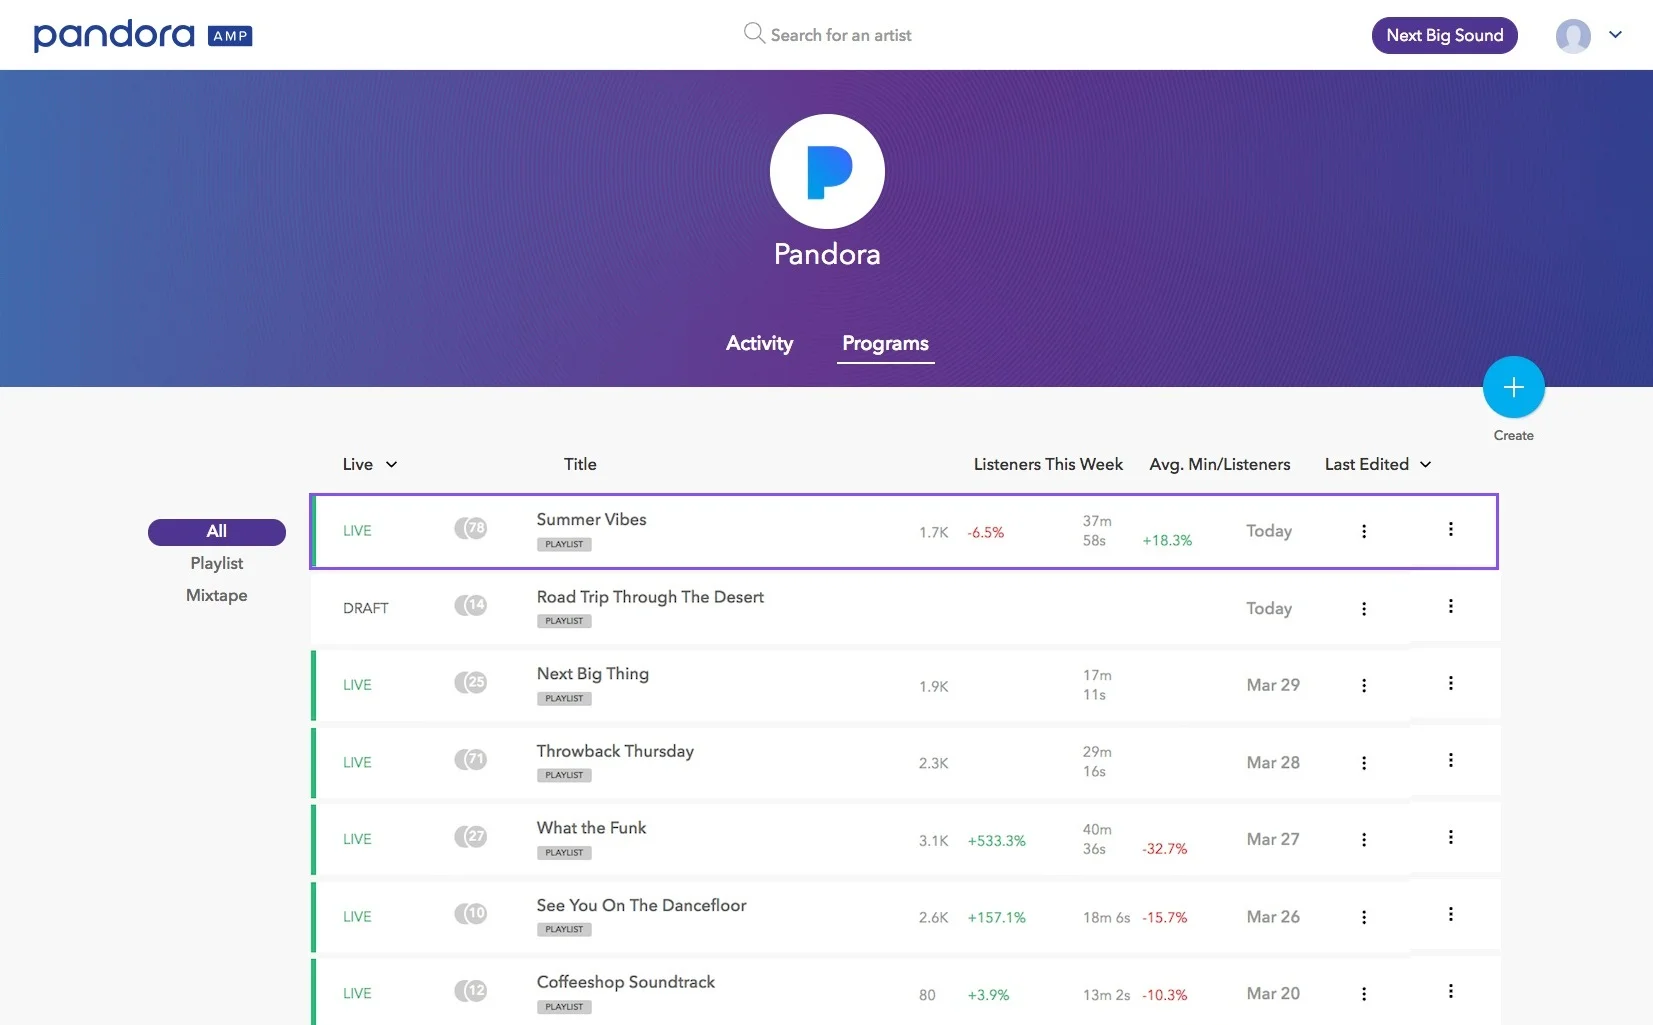
Task: Click What the Funk track count badge 27
Action: 471,836
